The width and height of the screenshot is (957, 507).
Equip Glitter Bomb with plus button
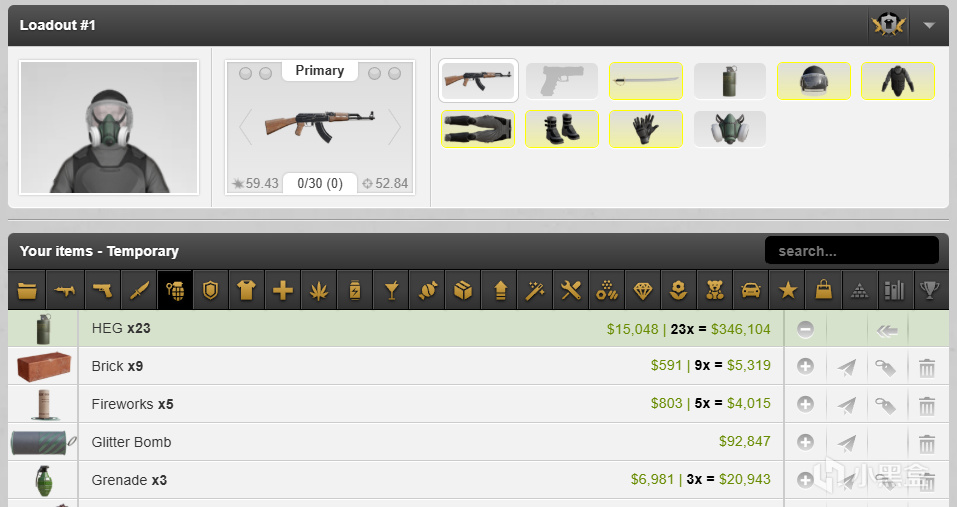point(805,442)
